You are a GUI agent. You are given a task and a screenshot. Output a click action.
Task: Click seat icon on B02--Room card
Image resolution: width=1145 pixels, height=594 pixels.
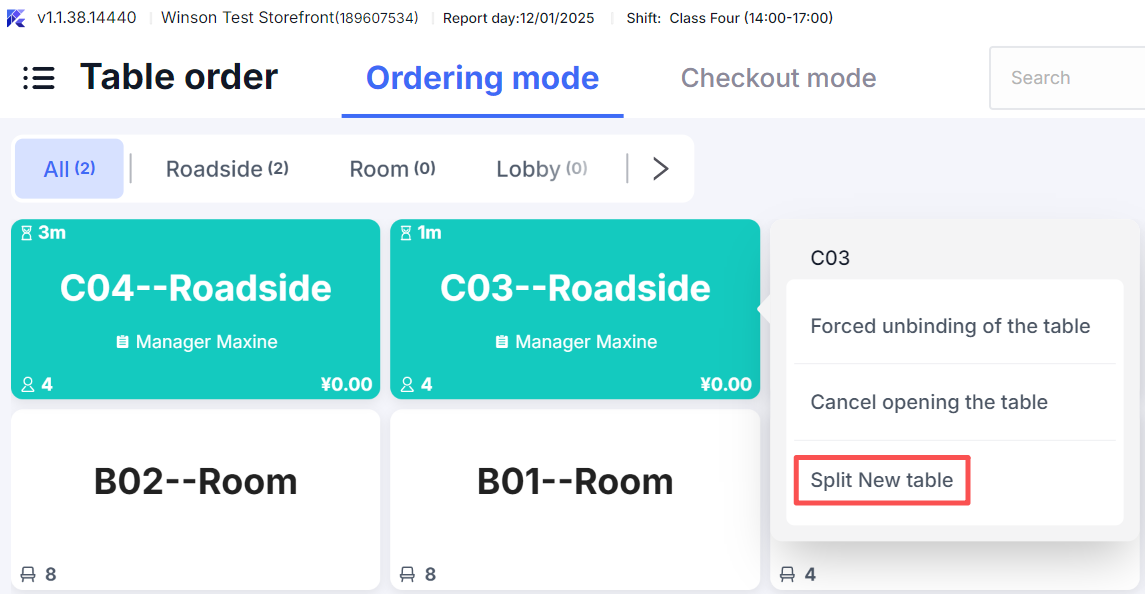pos(28,574)
